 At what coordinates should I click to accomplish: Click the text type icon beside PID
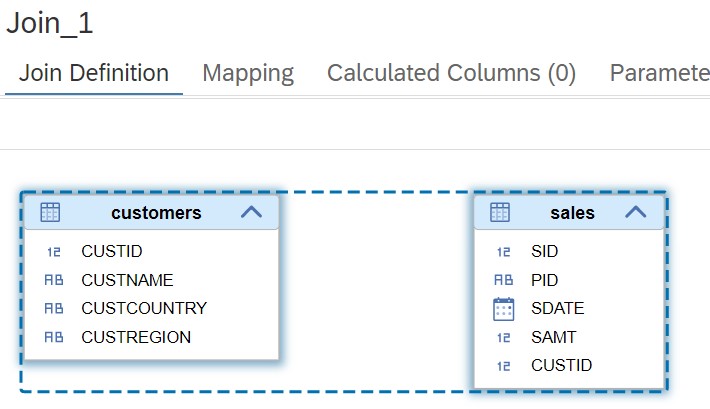click(x=504, y=280)
